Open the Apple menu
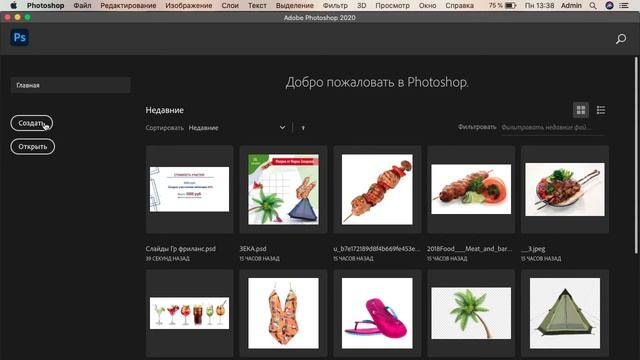 point(13,6)
